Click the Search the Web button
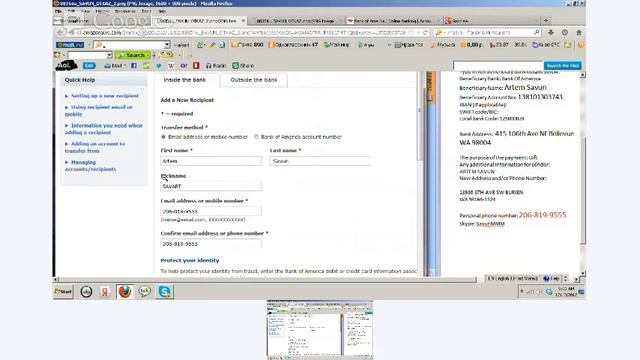Viewport: 640px width, 360px height. pos(562,66)
